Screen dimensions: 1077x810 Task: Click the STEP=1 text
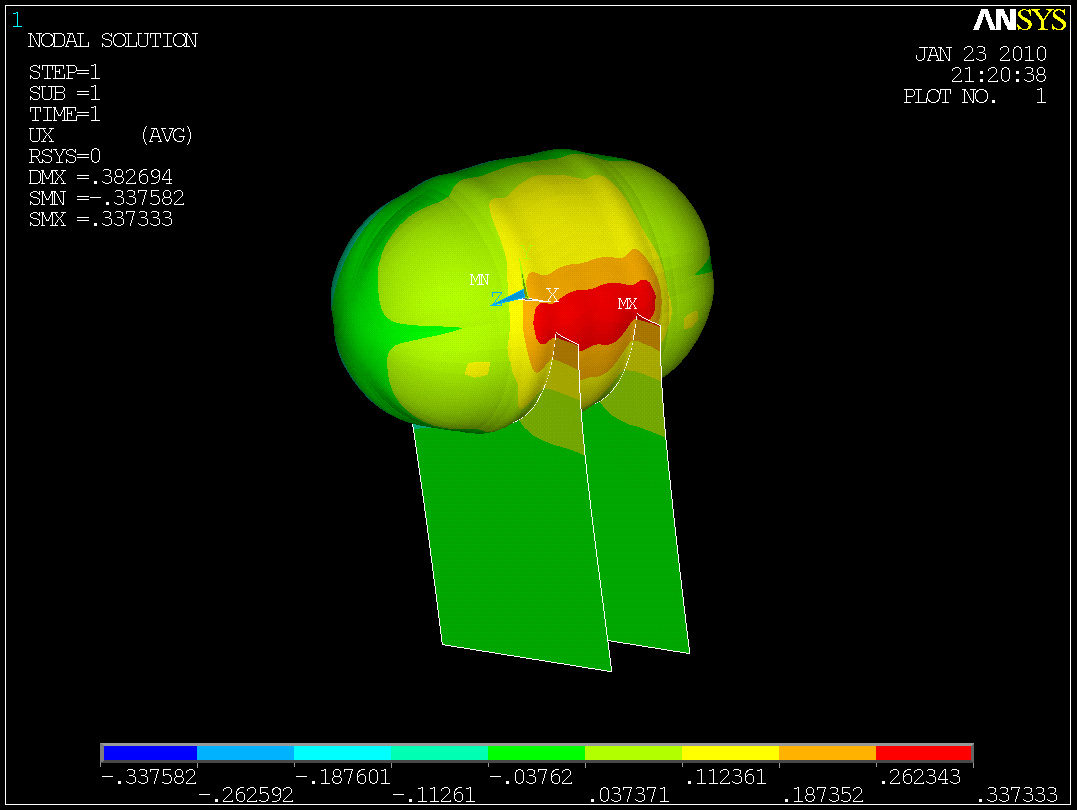[x=65, y=72]
